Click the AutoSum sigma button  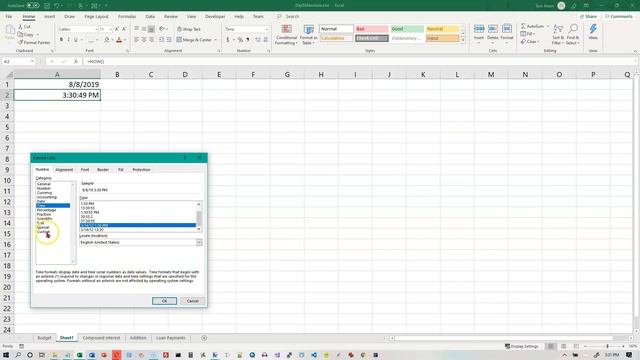pos(533,26)
